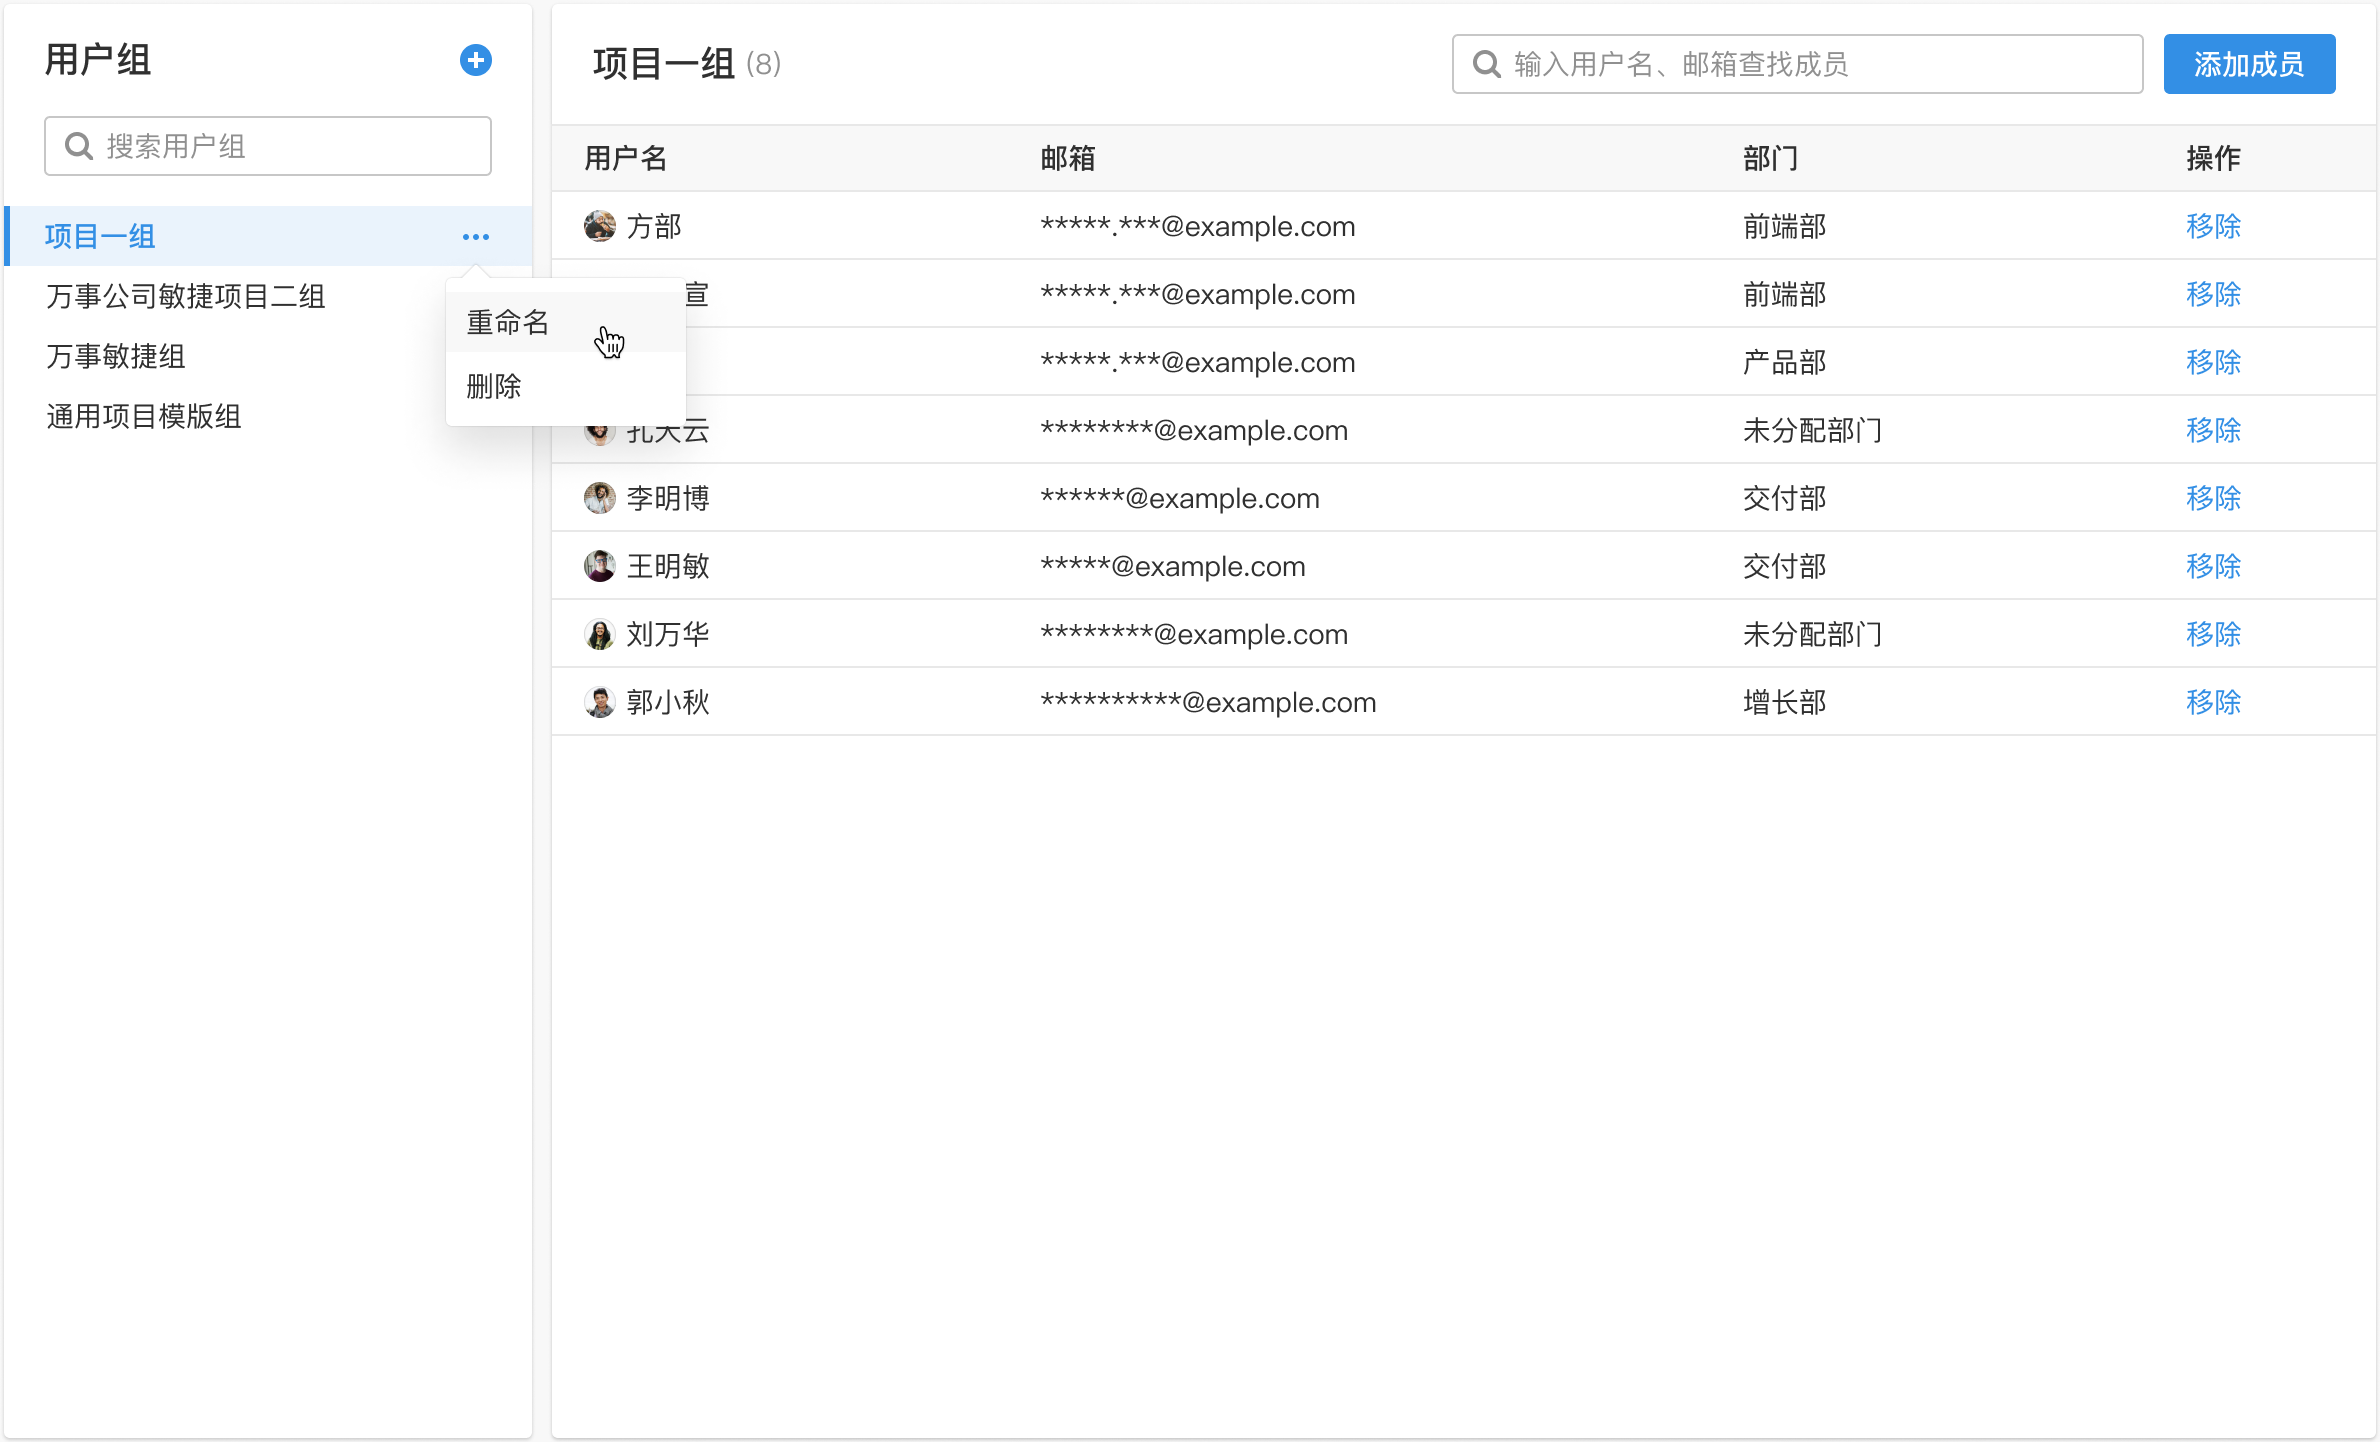Screen dimensions: 2380x1442
Task: Click 移除 for 刘万华
Action: 2213,634
